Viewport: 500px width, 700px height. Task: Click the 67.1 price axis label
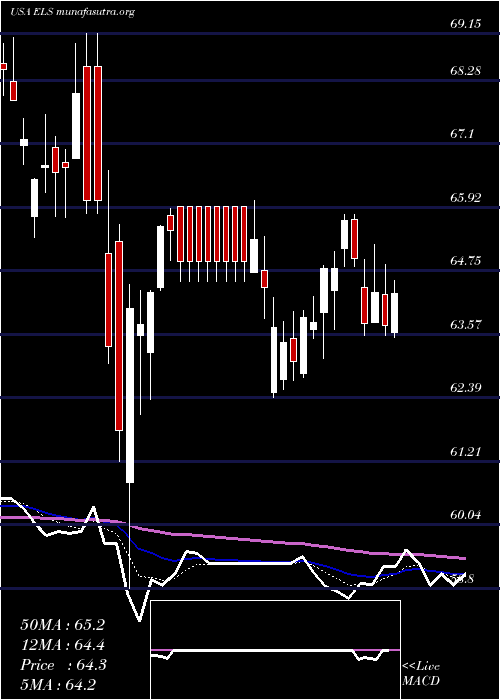[463, 134]
